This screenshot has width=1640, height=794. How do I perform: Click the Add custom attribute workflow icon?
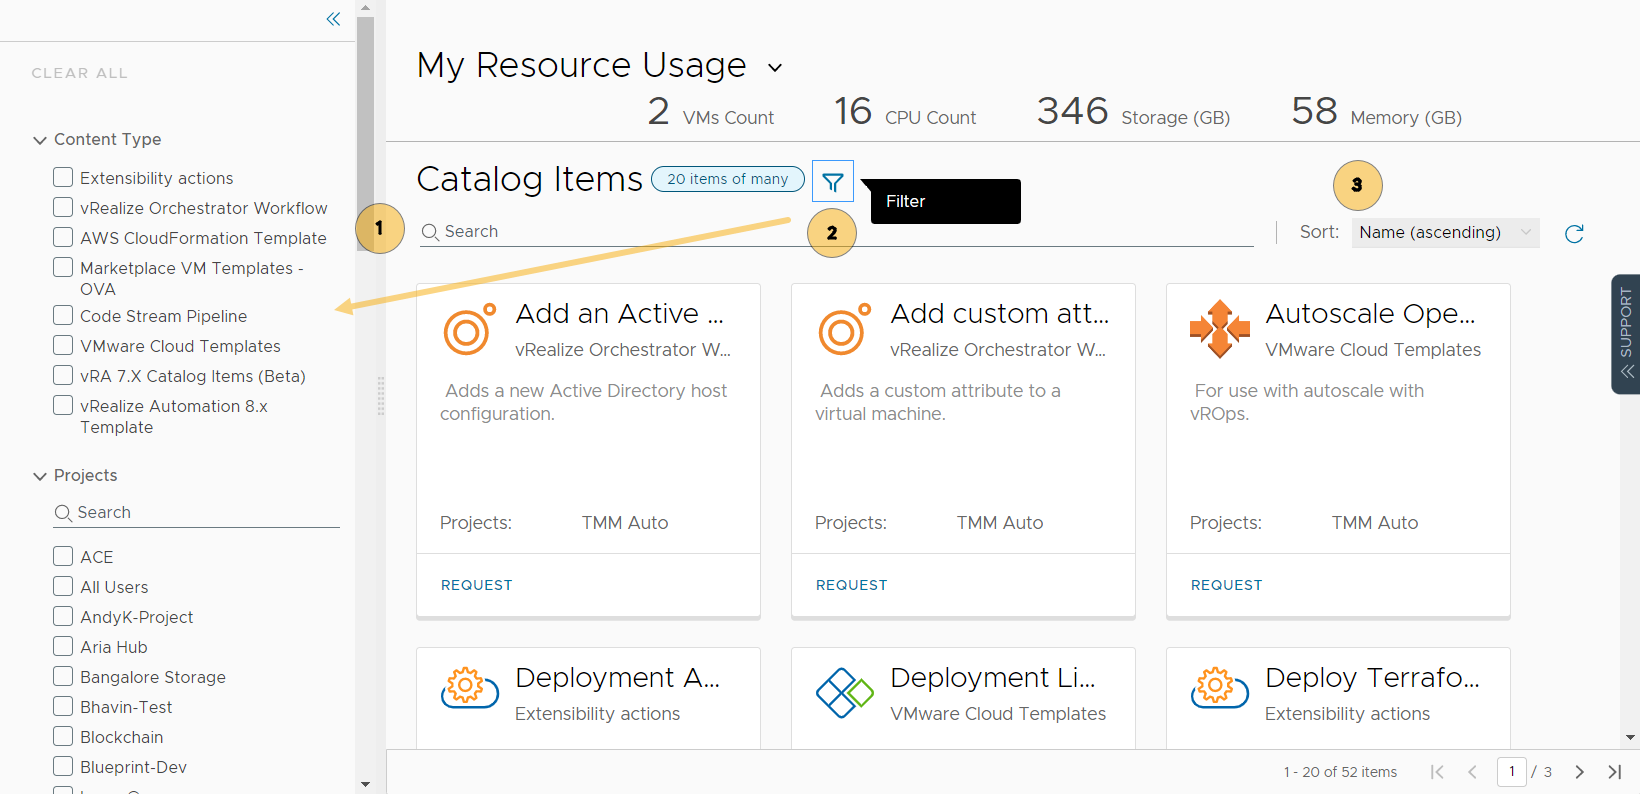tap(844, 330)
